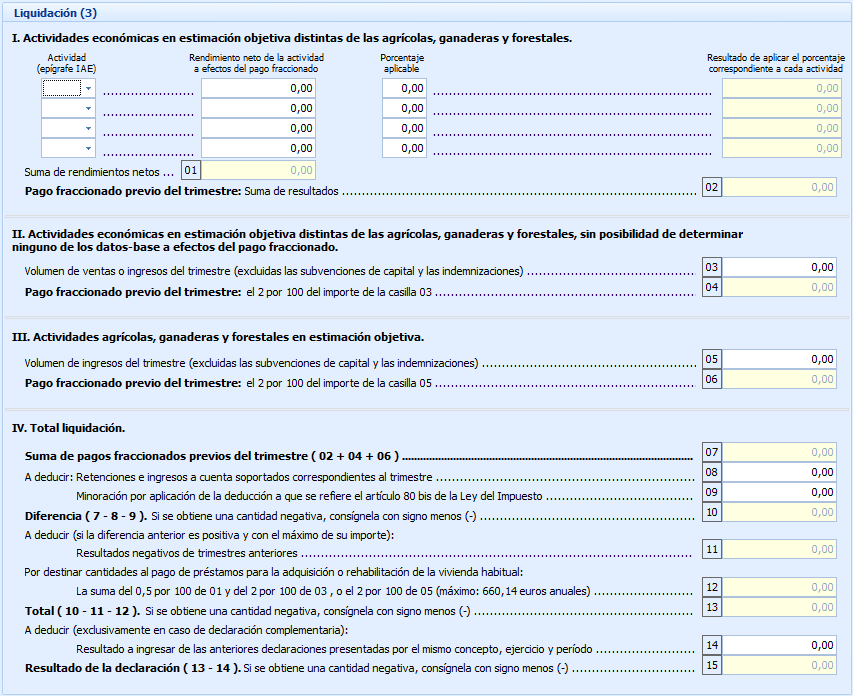
Task: Click the 'Porcentaje aplicable' column header
Action: coord(402,63)
